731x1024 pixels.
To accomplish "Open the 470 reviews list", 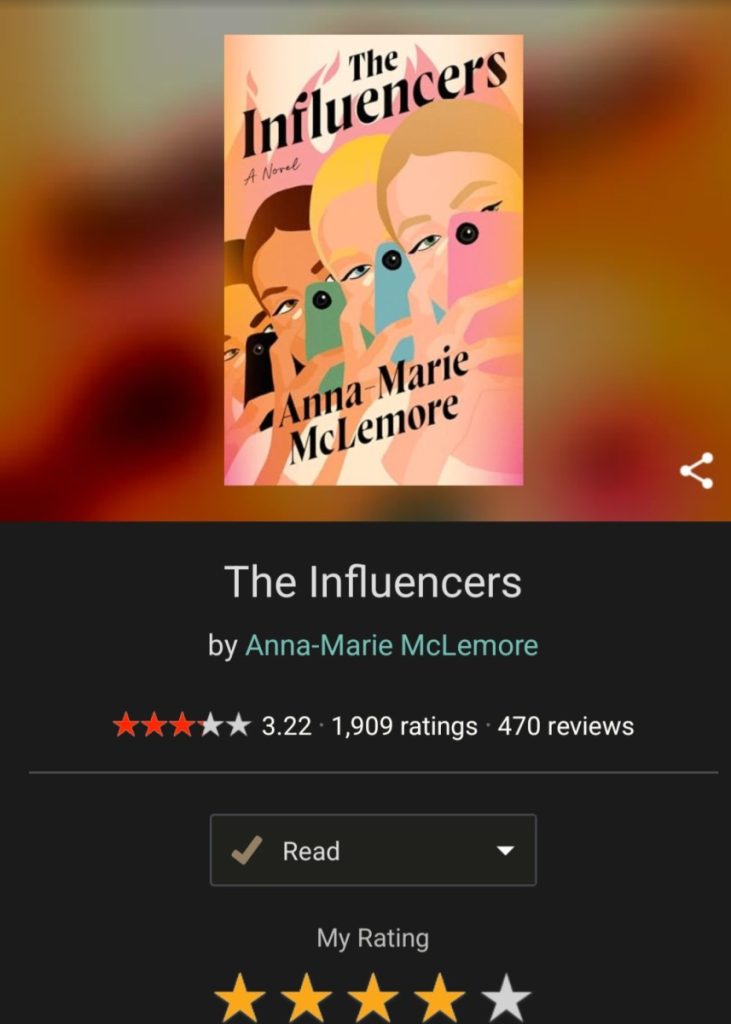I will (x=566, y=726).
